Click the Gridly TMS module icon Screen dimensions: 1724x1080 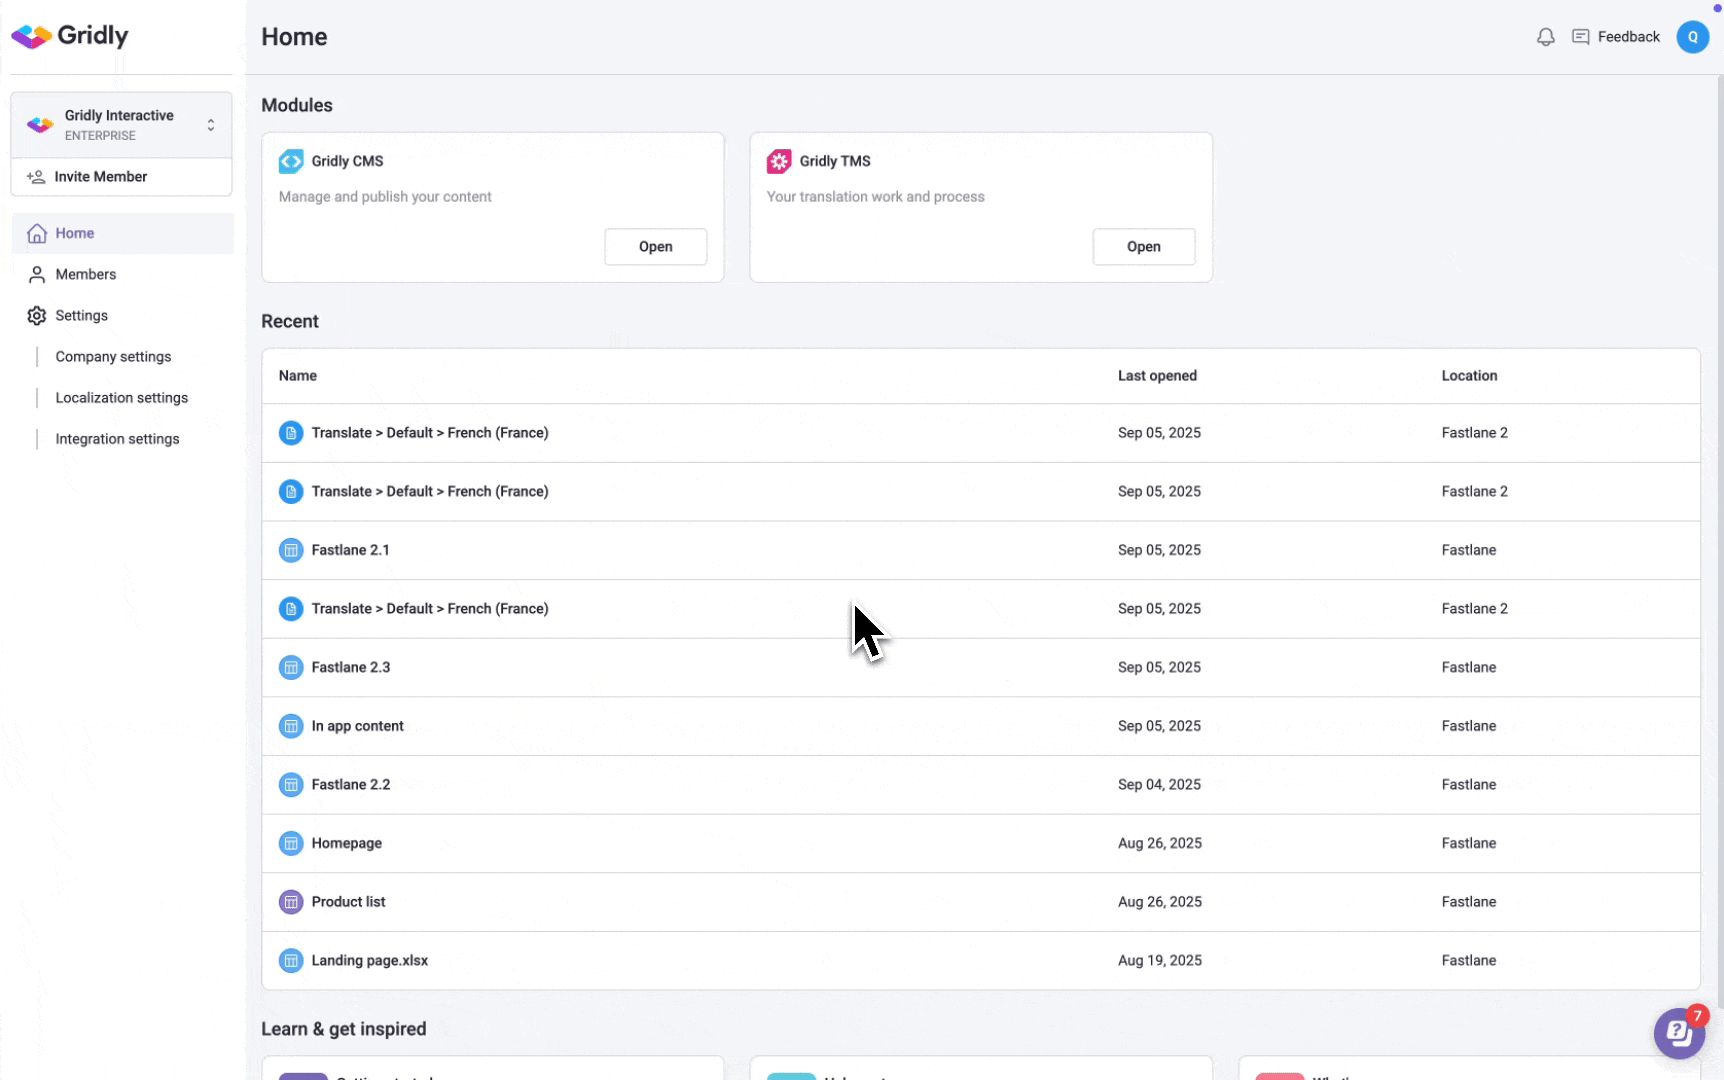pyautogui.click(x=779, y=161)
